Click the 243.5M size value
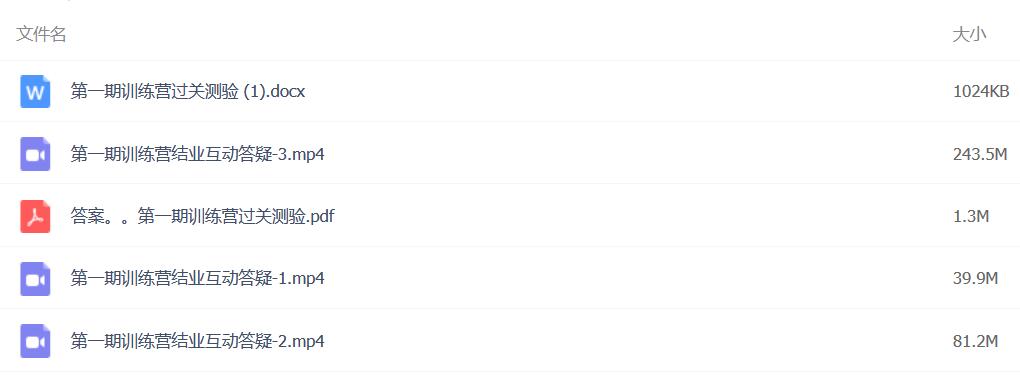Viewport: 1020px width, 377px height. click(x=980, y=154)
